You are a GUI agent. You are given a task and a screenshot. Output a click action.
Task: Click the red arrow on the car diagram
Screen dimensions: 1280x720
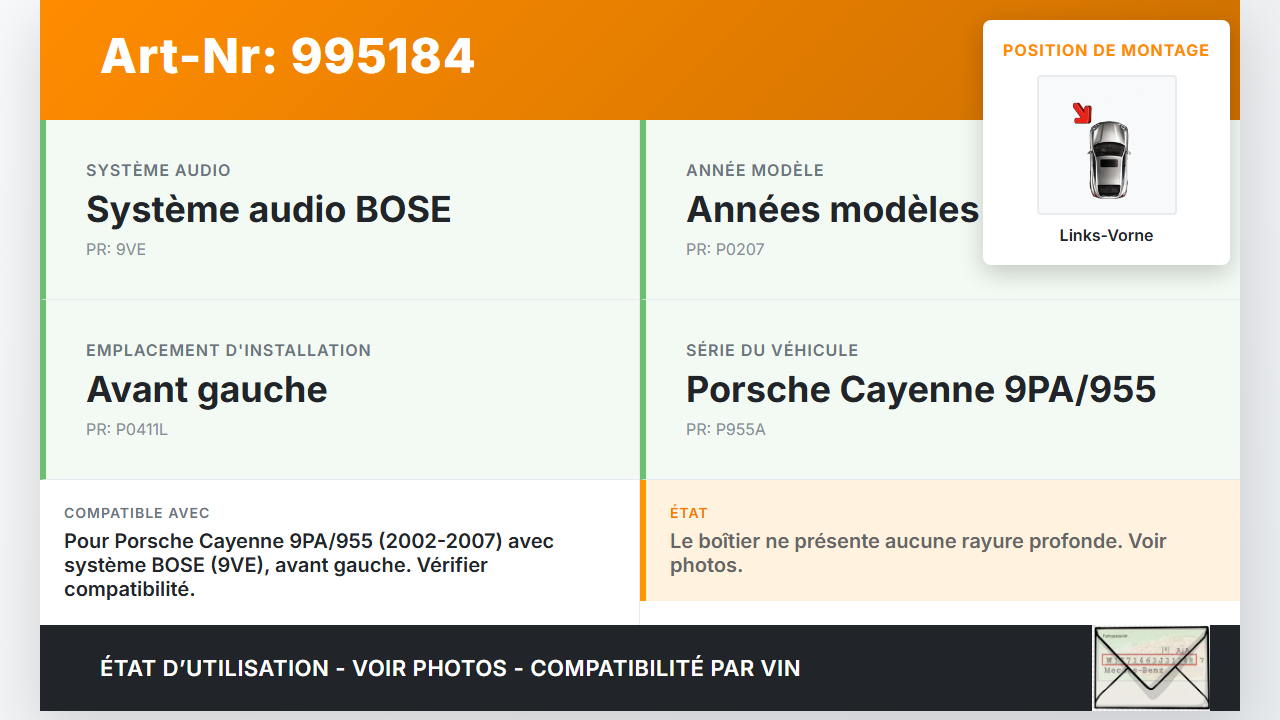(x=1082, y=113)
